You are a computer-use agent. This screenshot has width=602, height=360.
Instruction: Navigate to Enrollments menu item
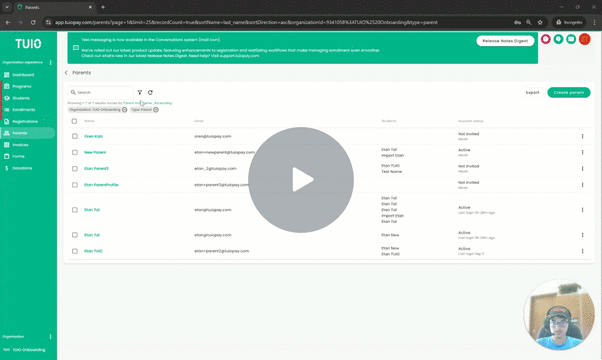(23, 110)
